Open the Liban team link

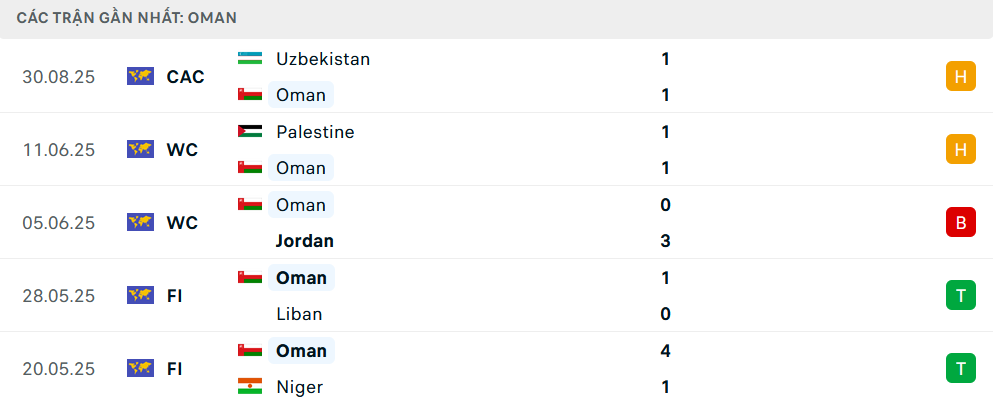pos(299,314)
